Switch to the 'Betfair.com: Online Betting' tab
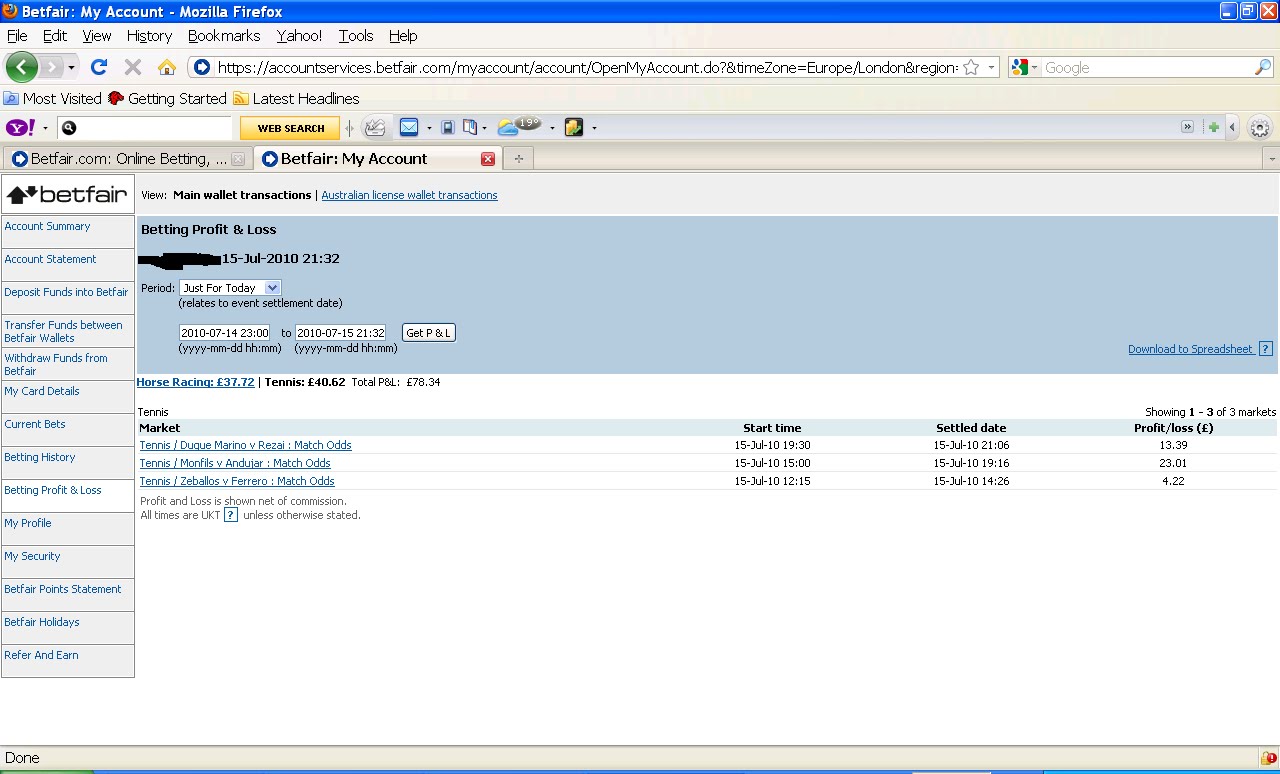 pyautogui.click(x=126, y=159)
